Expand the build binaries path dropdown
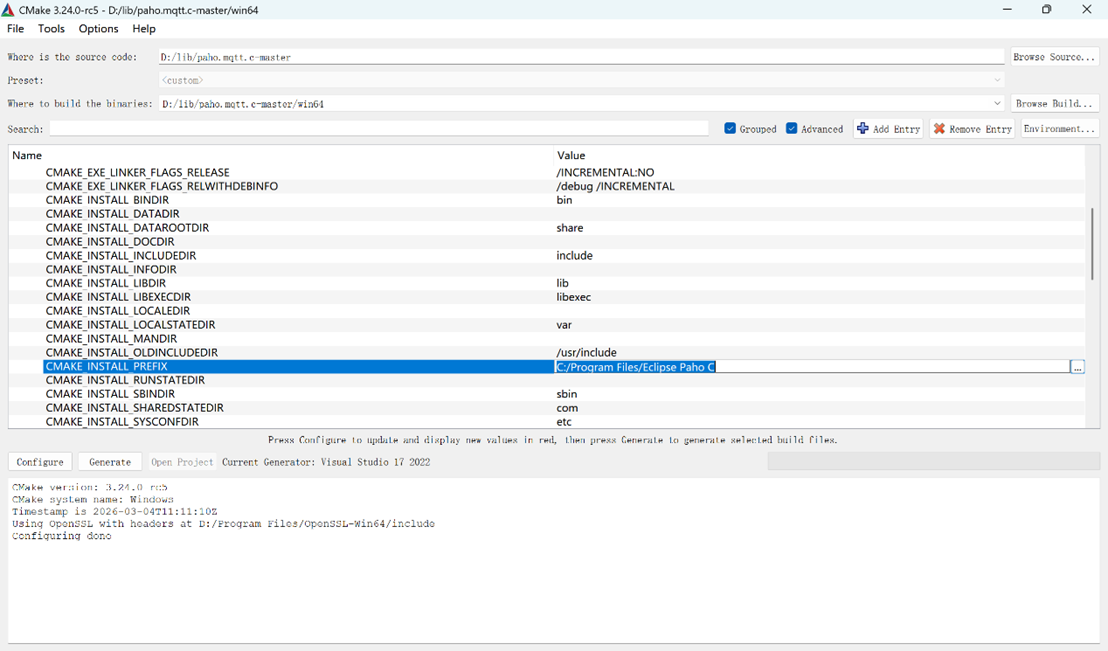 (x=997, y=104)
